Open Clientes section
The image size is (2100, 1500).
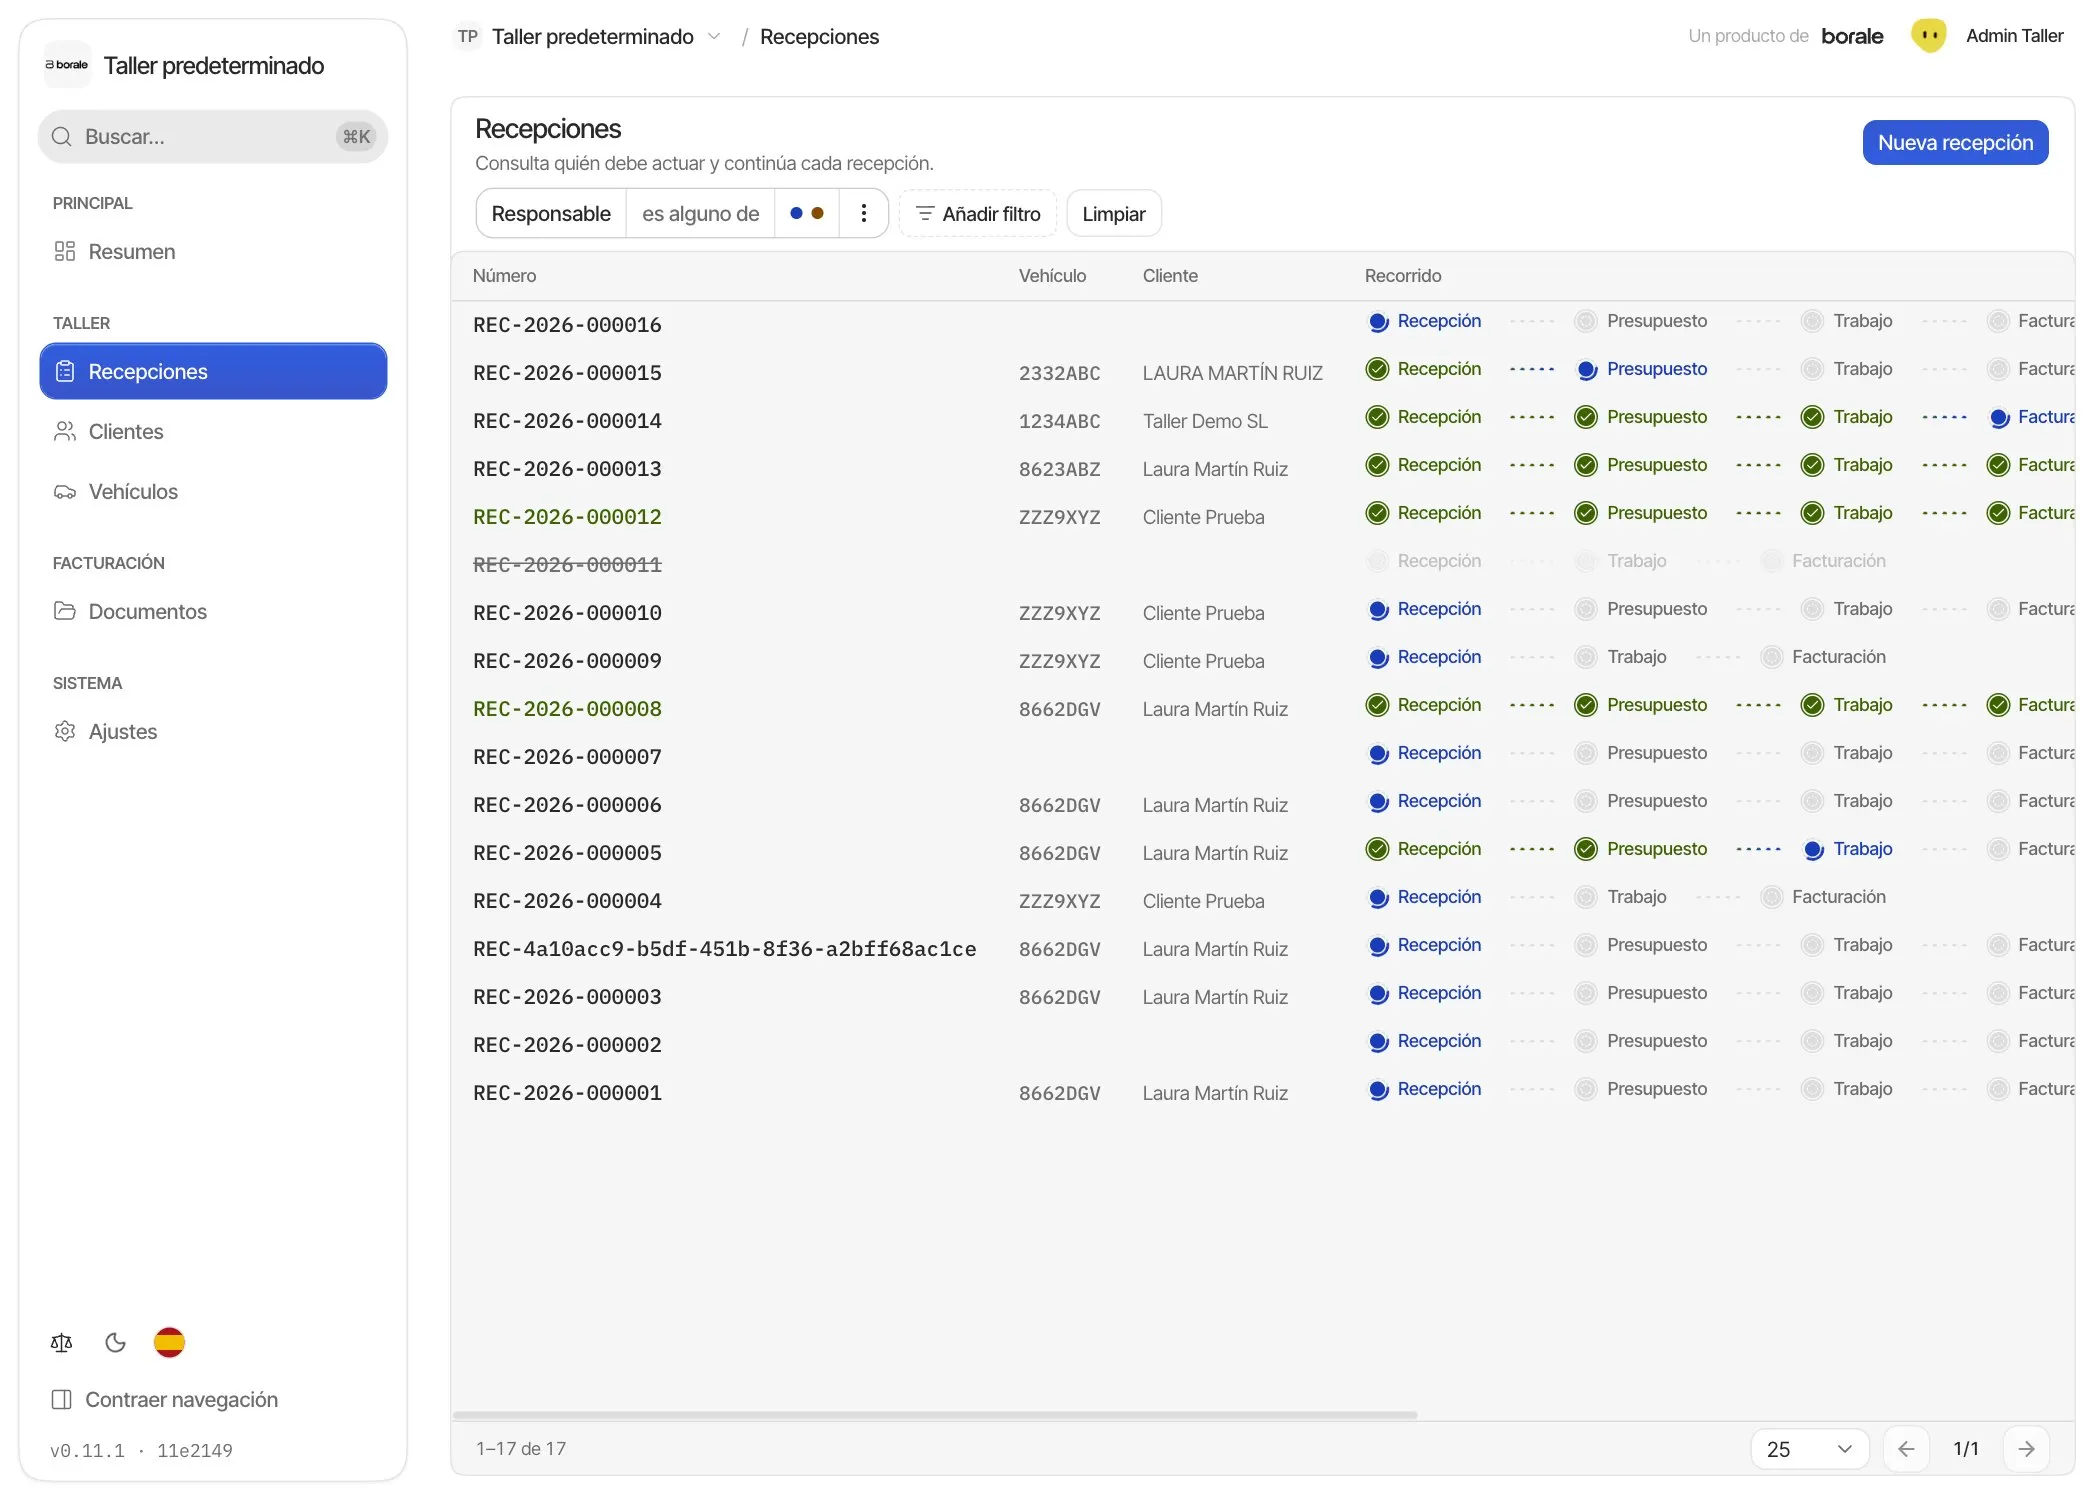click(x=213, y=431)
